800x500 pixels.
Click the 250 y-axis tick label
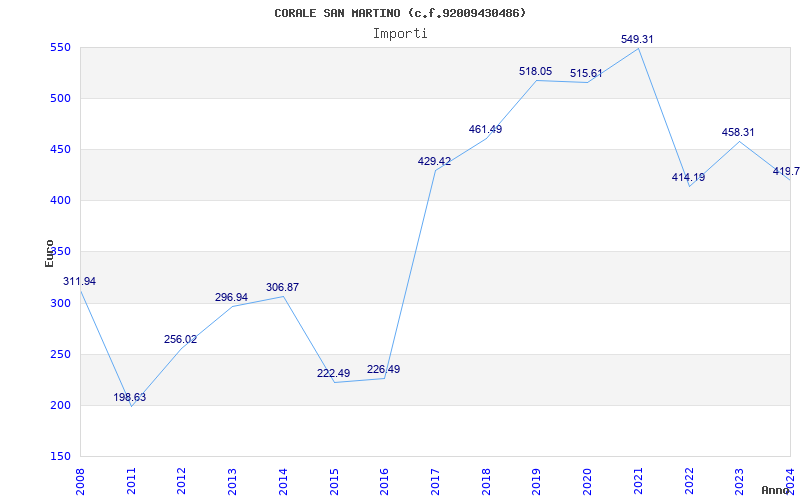[x=60, y=355]
